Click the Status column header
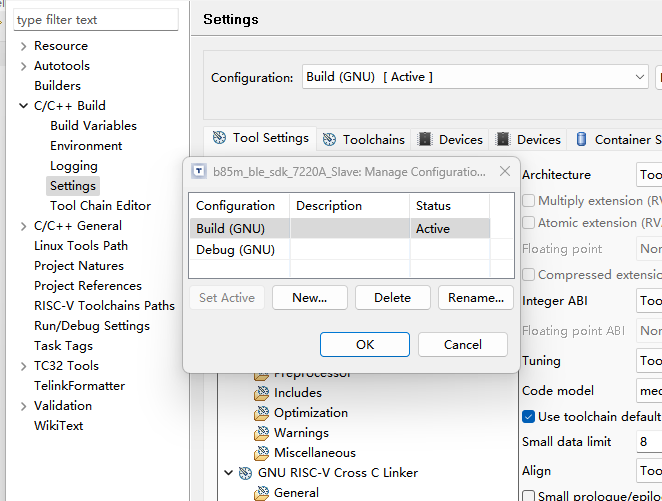Screen dimensions: 662x501 pyautogui.click(x=450, y=206)
